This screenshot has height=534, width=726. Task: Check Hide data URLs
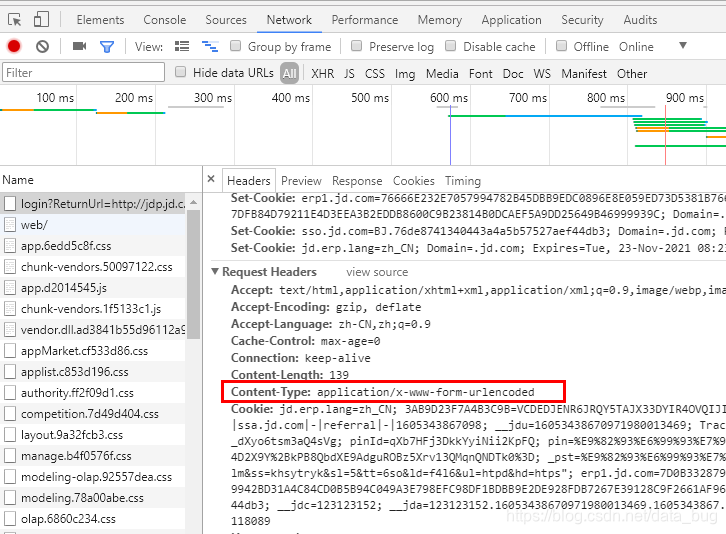(x=181, y=72)
